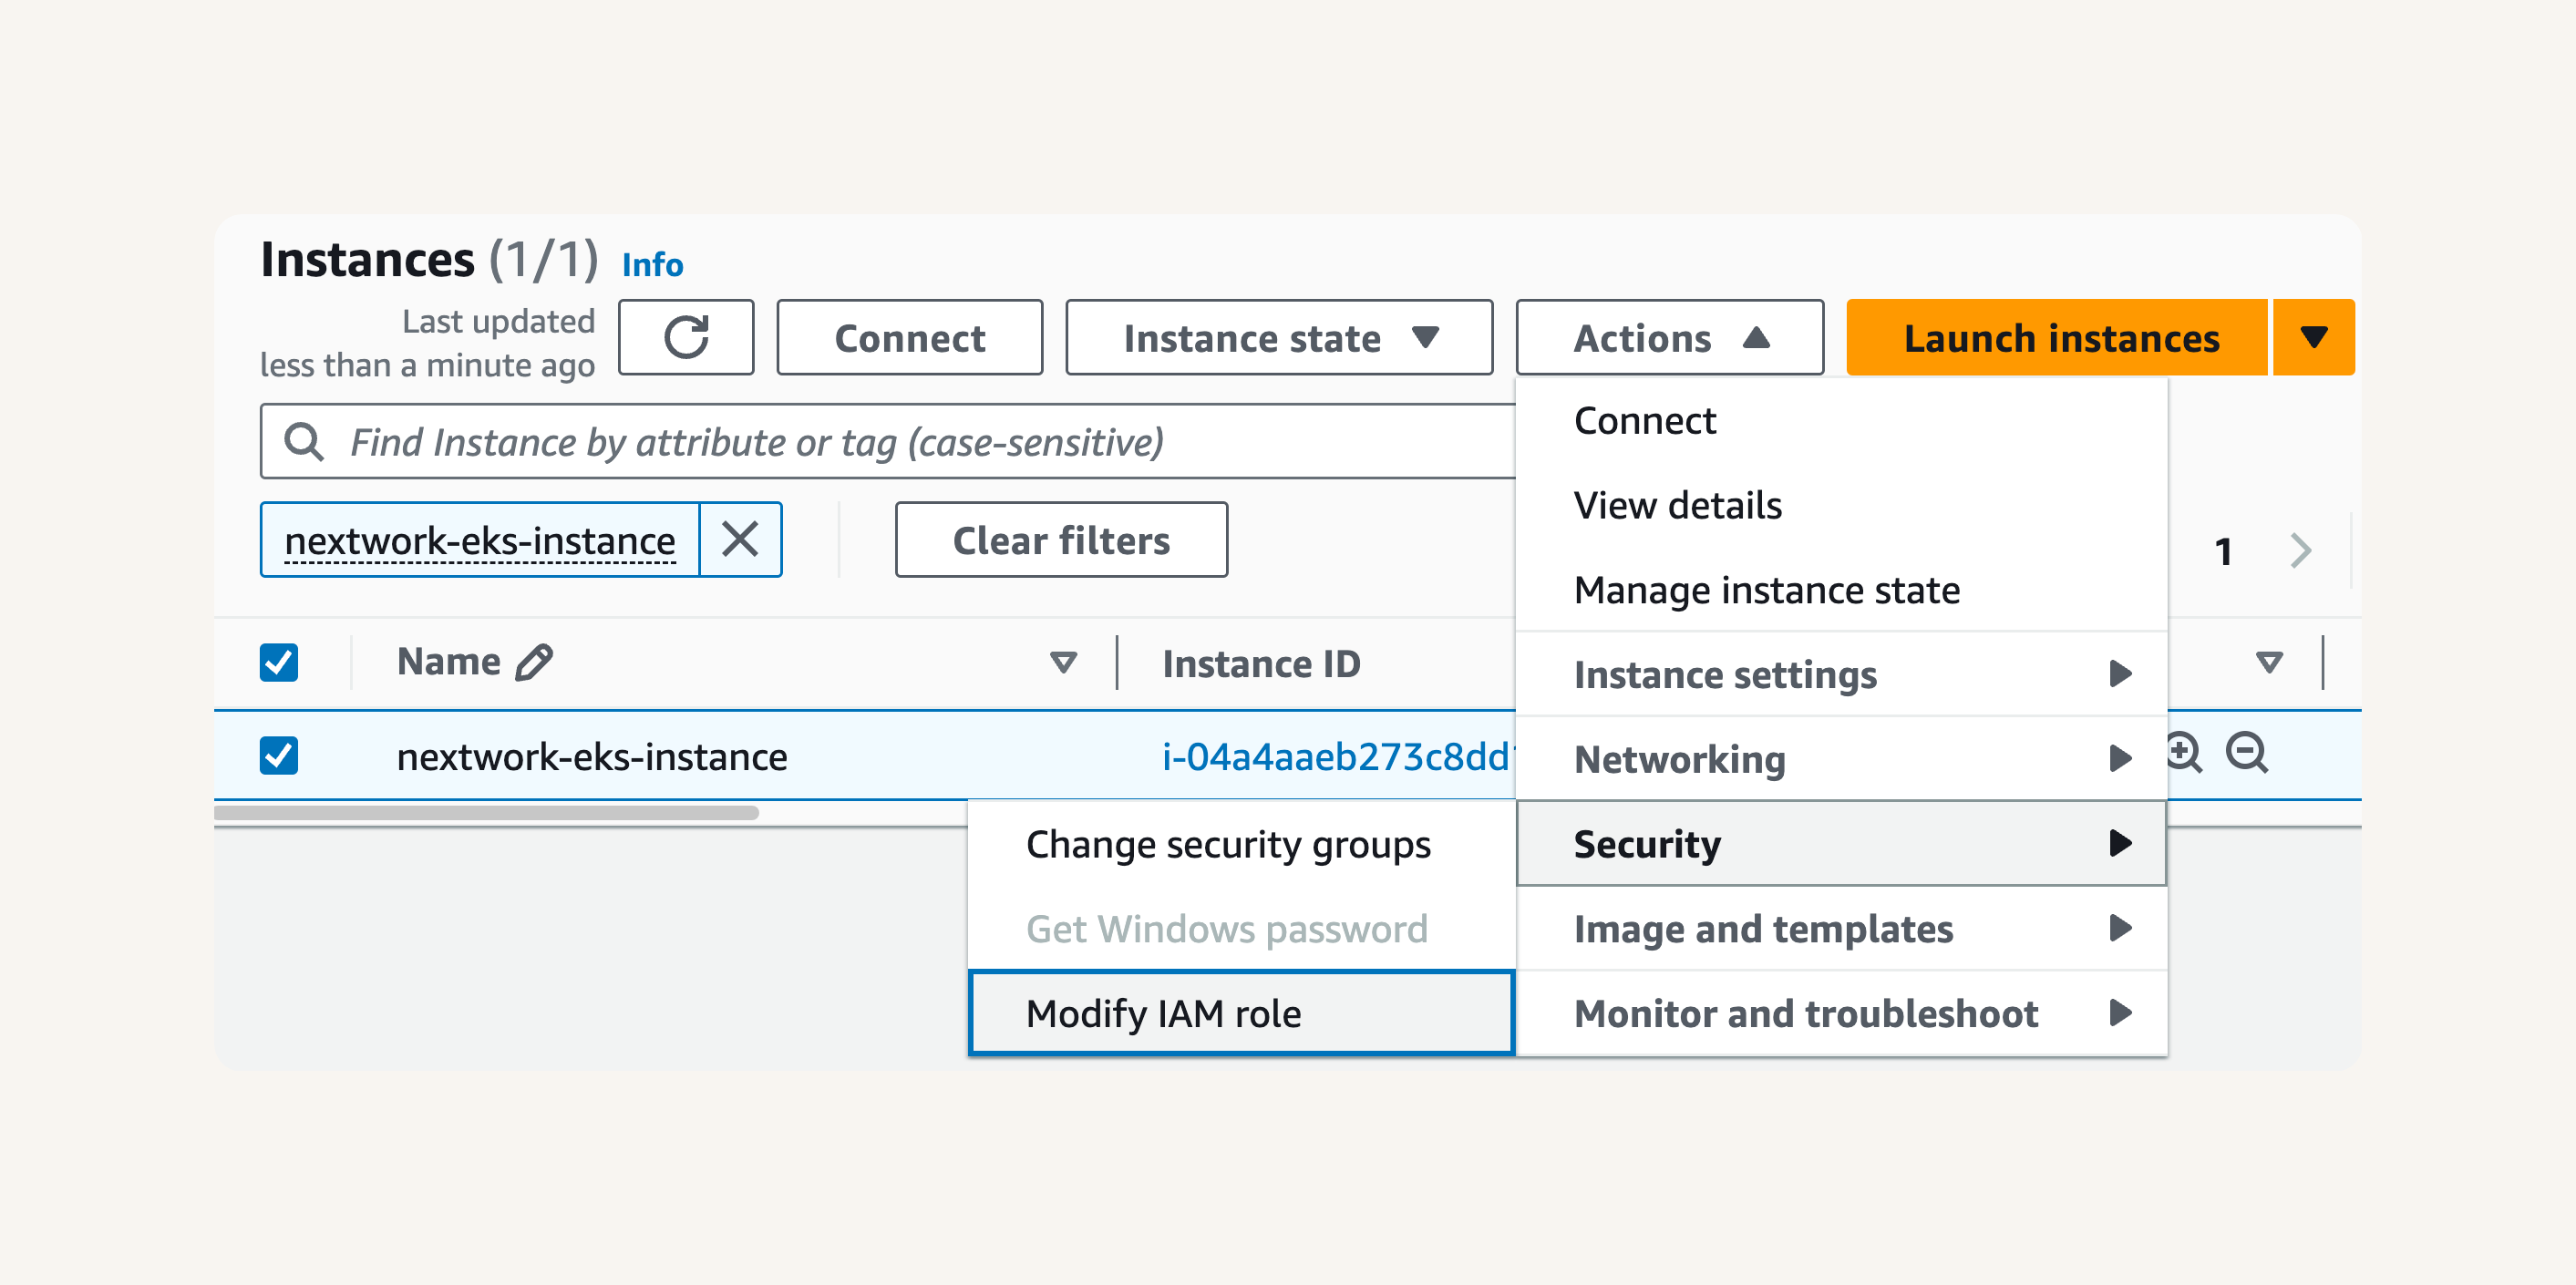Click the horizontal table scrollbar

tap(486, 813)
